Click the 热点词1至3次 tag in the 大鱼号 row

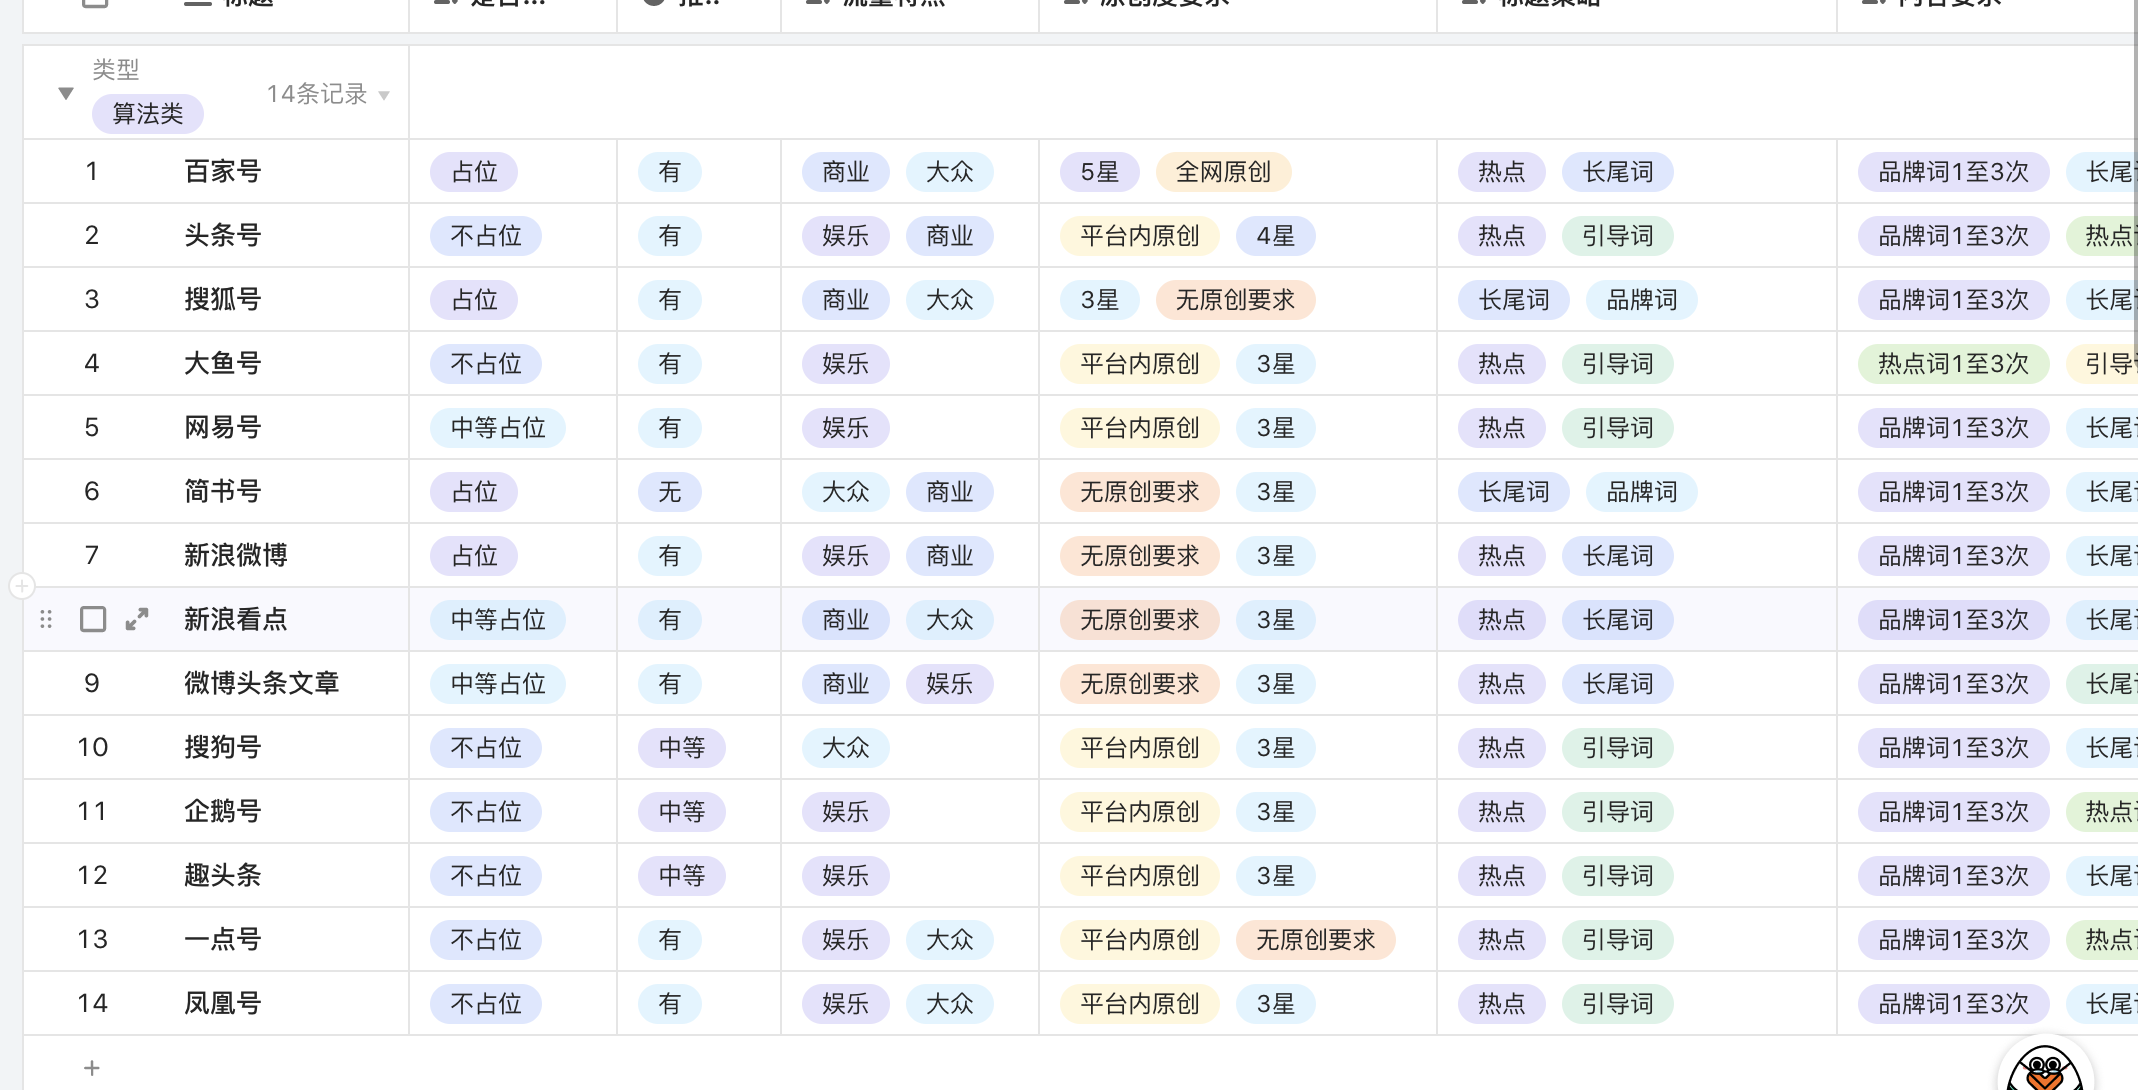pos(1954,364)
